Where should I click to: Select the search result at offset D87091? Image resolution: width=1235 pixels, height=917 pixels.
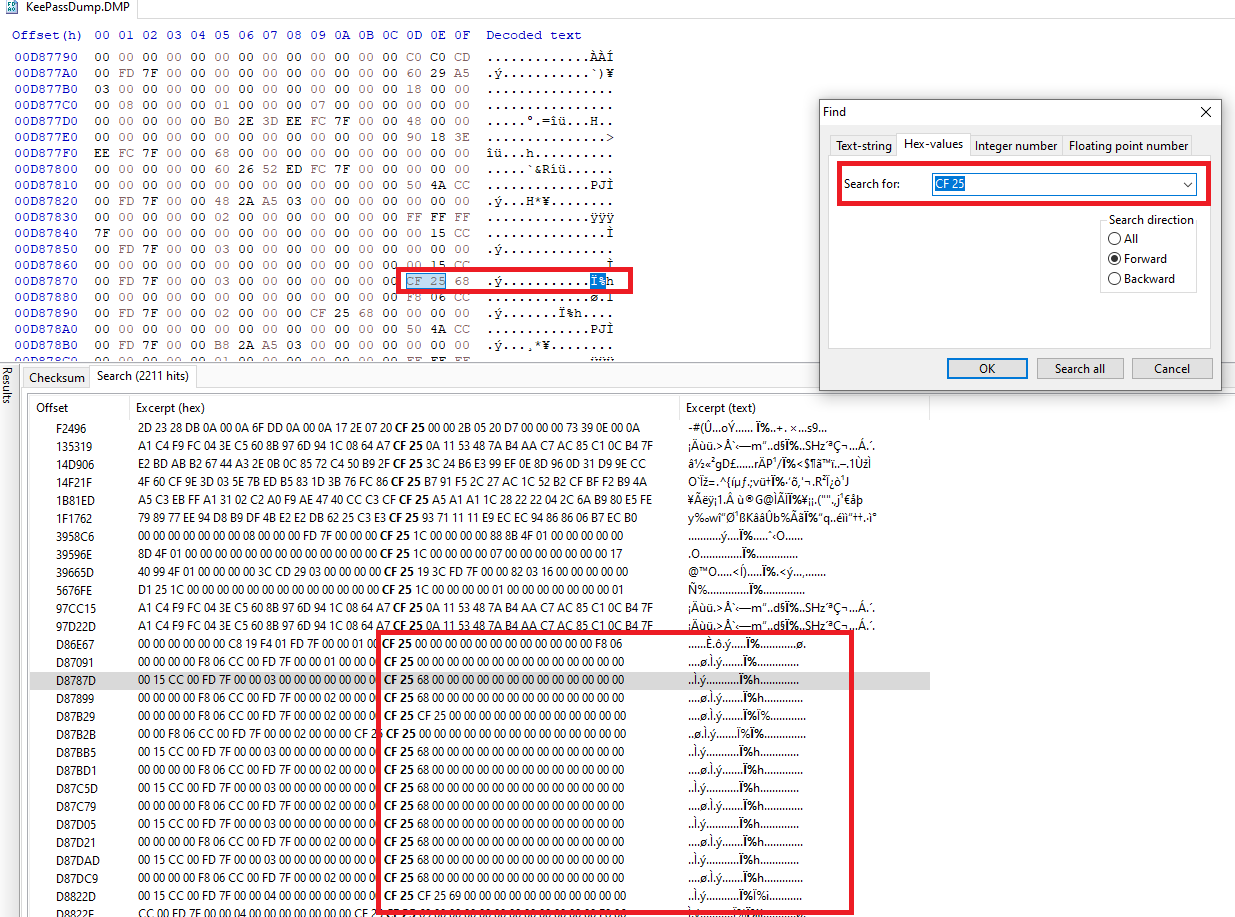(x=76, y=662)
